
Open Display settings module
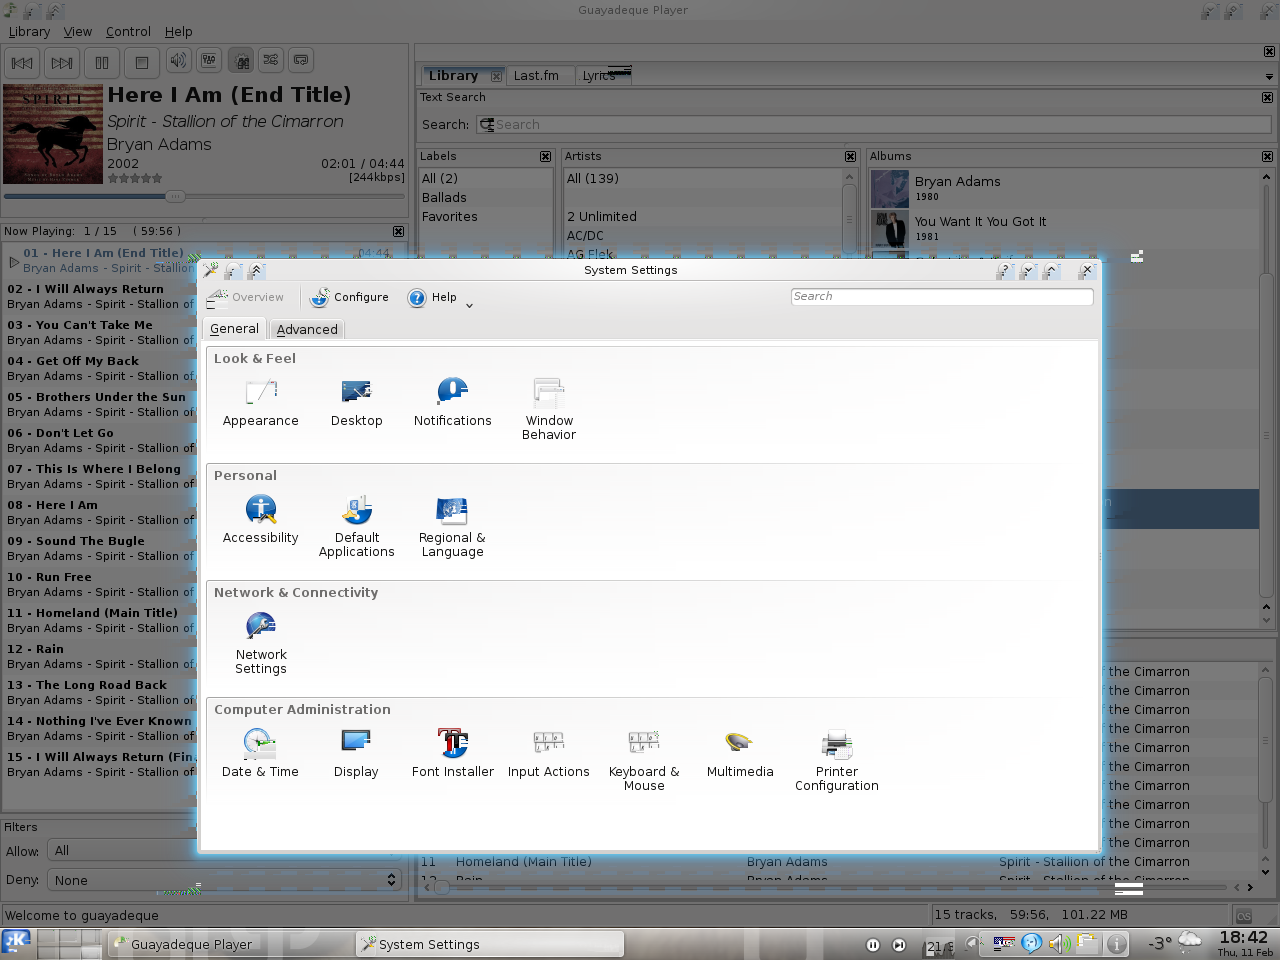click(x=356, y=754)
